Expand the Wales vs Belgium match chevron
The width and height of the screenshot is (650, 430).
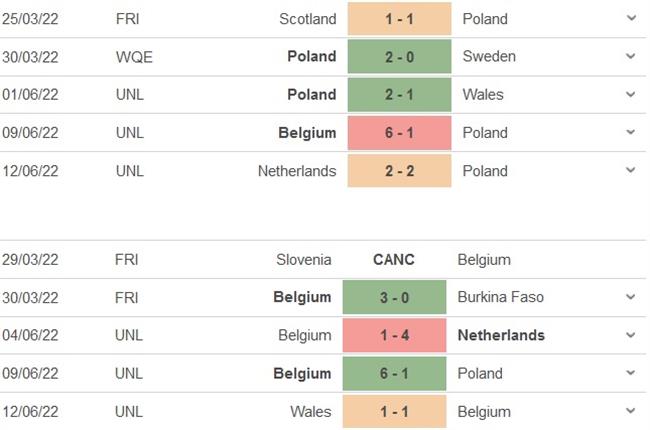point(630,411)
